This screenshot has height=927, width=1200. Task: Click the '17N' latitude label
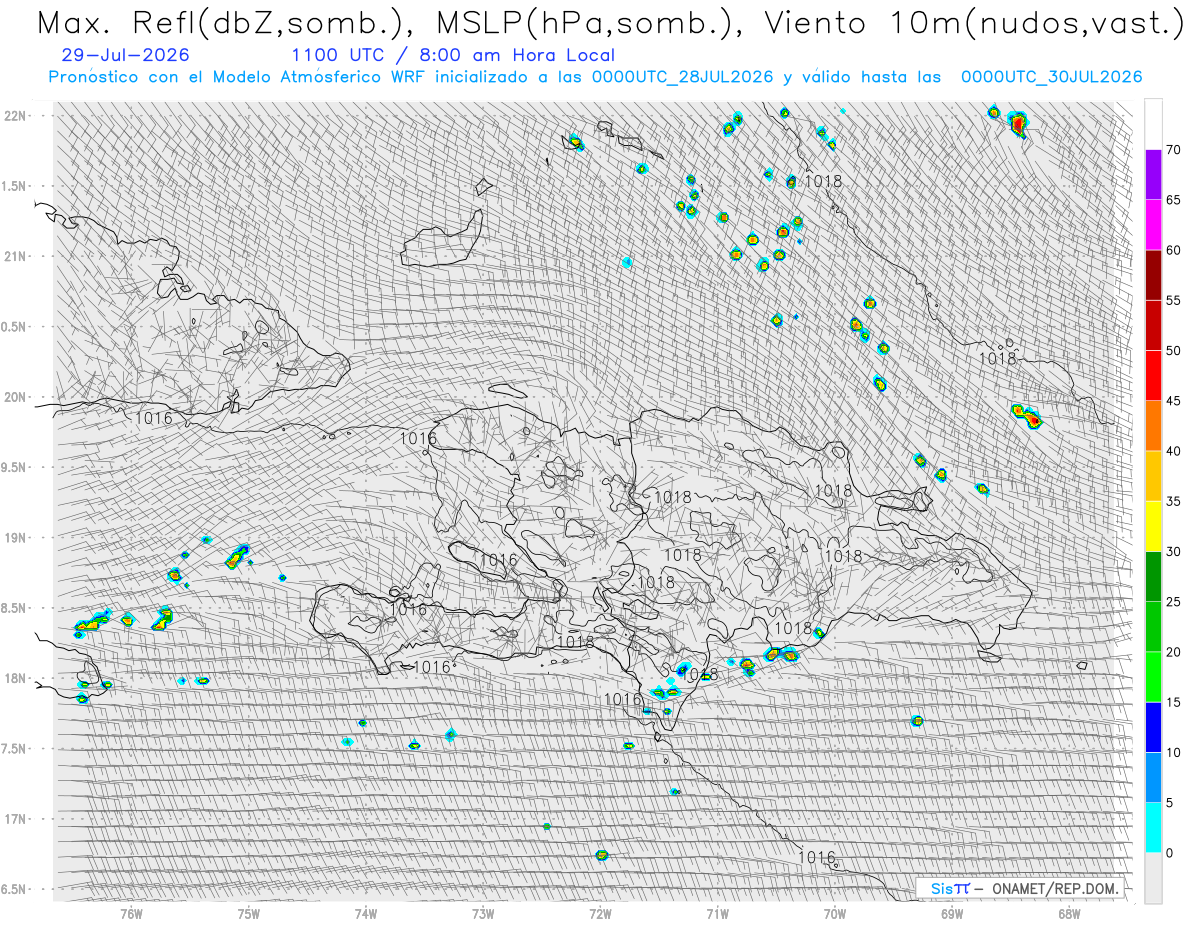(17, 819)
